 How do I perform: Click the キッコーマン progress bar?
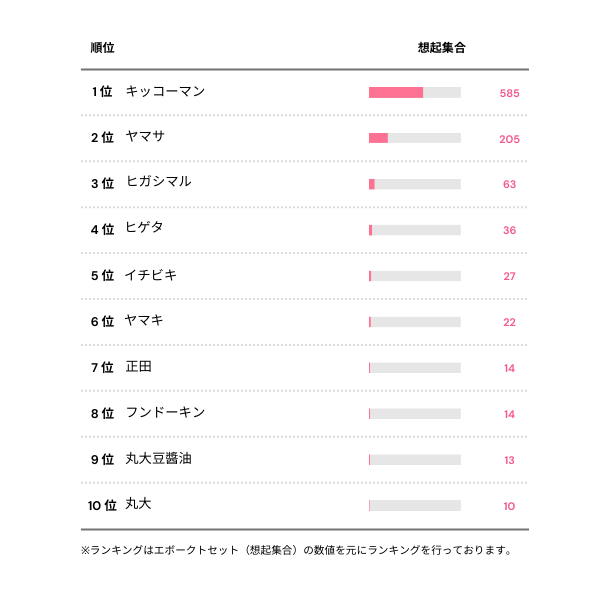(414, 92)
